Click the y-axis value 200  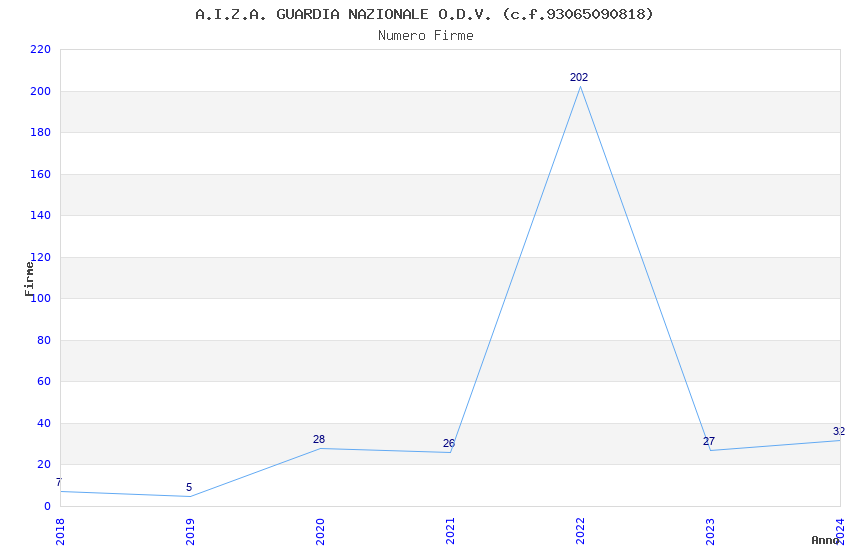click(x=41, y=91)
